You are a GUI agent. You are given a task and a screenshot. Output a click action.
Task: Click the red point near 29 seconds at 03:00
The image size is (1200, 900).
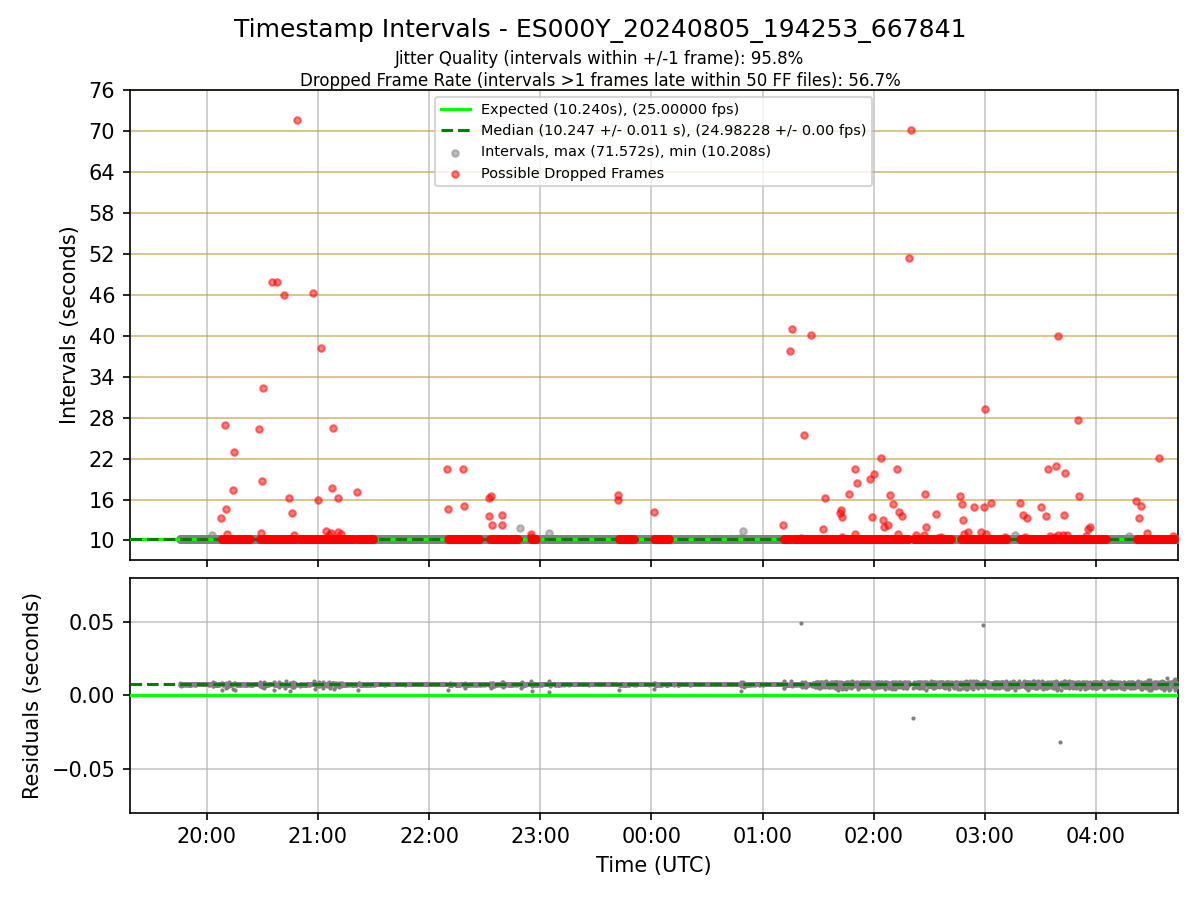tap(985, 409)
